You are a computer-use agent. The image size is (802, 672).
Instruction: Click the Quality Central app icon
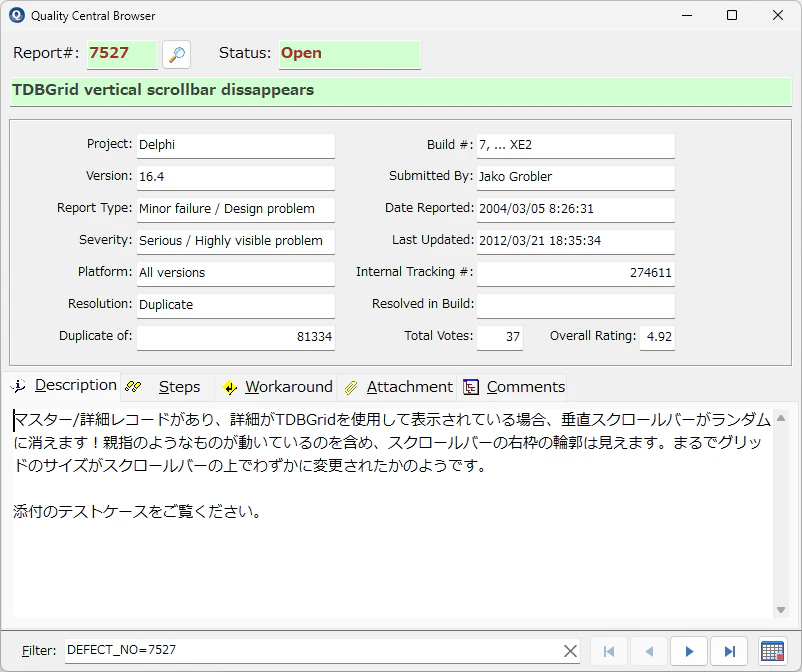pos(17,15)
